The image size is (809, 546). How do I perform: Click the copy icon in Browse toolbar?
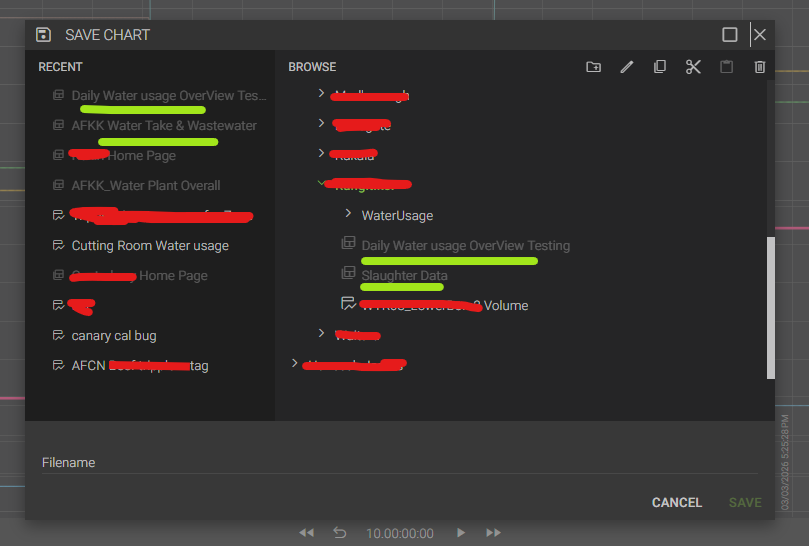pos(660,67)
